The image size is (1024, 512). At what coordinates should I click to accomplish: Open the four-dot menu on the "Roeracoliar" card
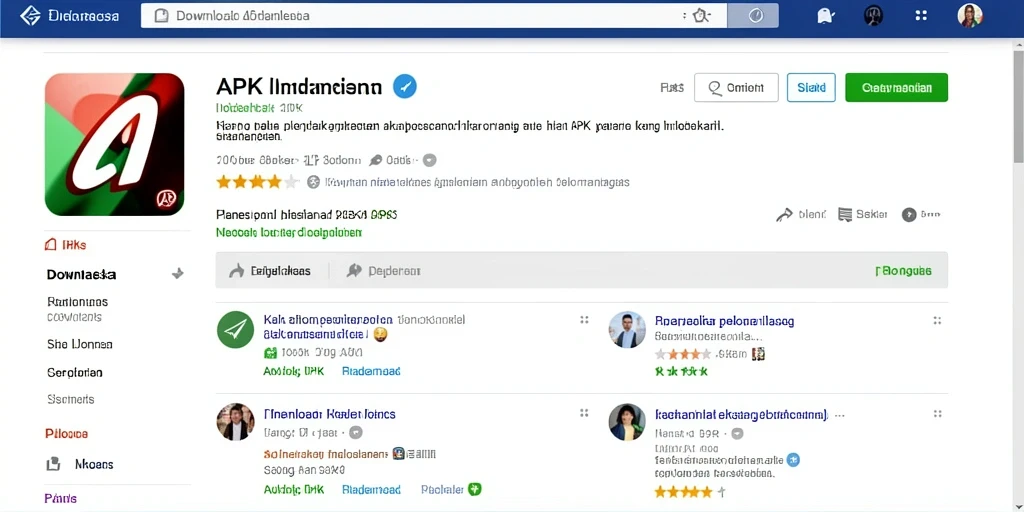point(937,321)
